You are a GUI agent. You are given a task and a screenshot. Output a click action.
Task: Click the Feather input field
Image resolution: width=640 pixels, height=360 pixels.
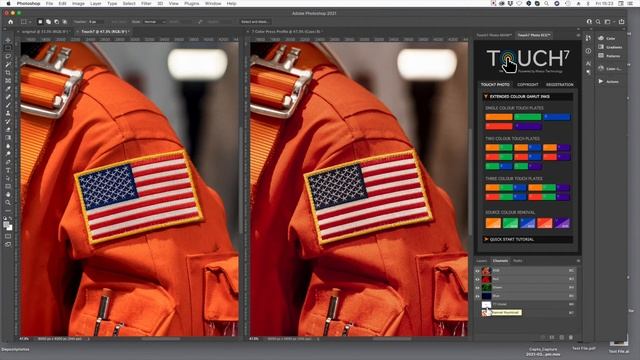coord(95,22)
